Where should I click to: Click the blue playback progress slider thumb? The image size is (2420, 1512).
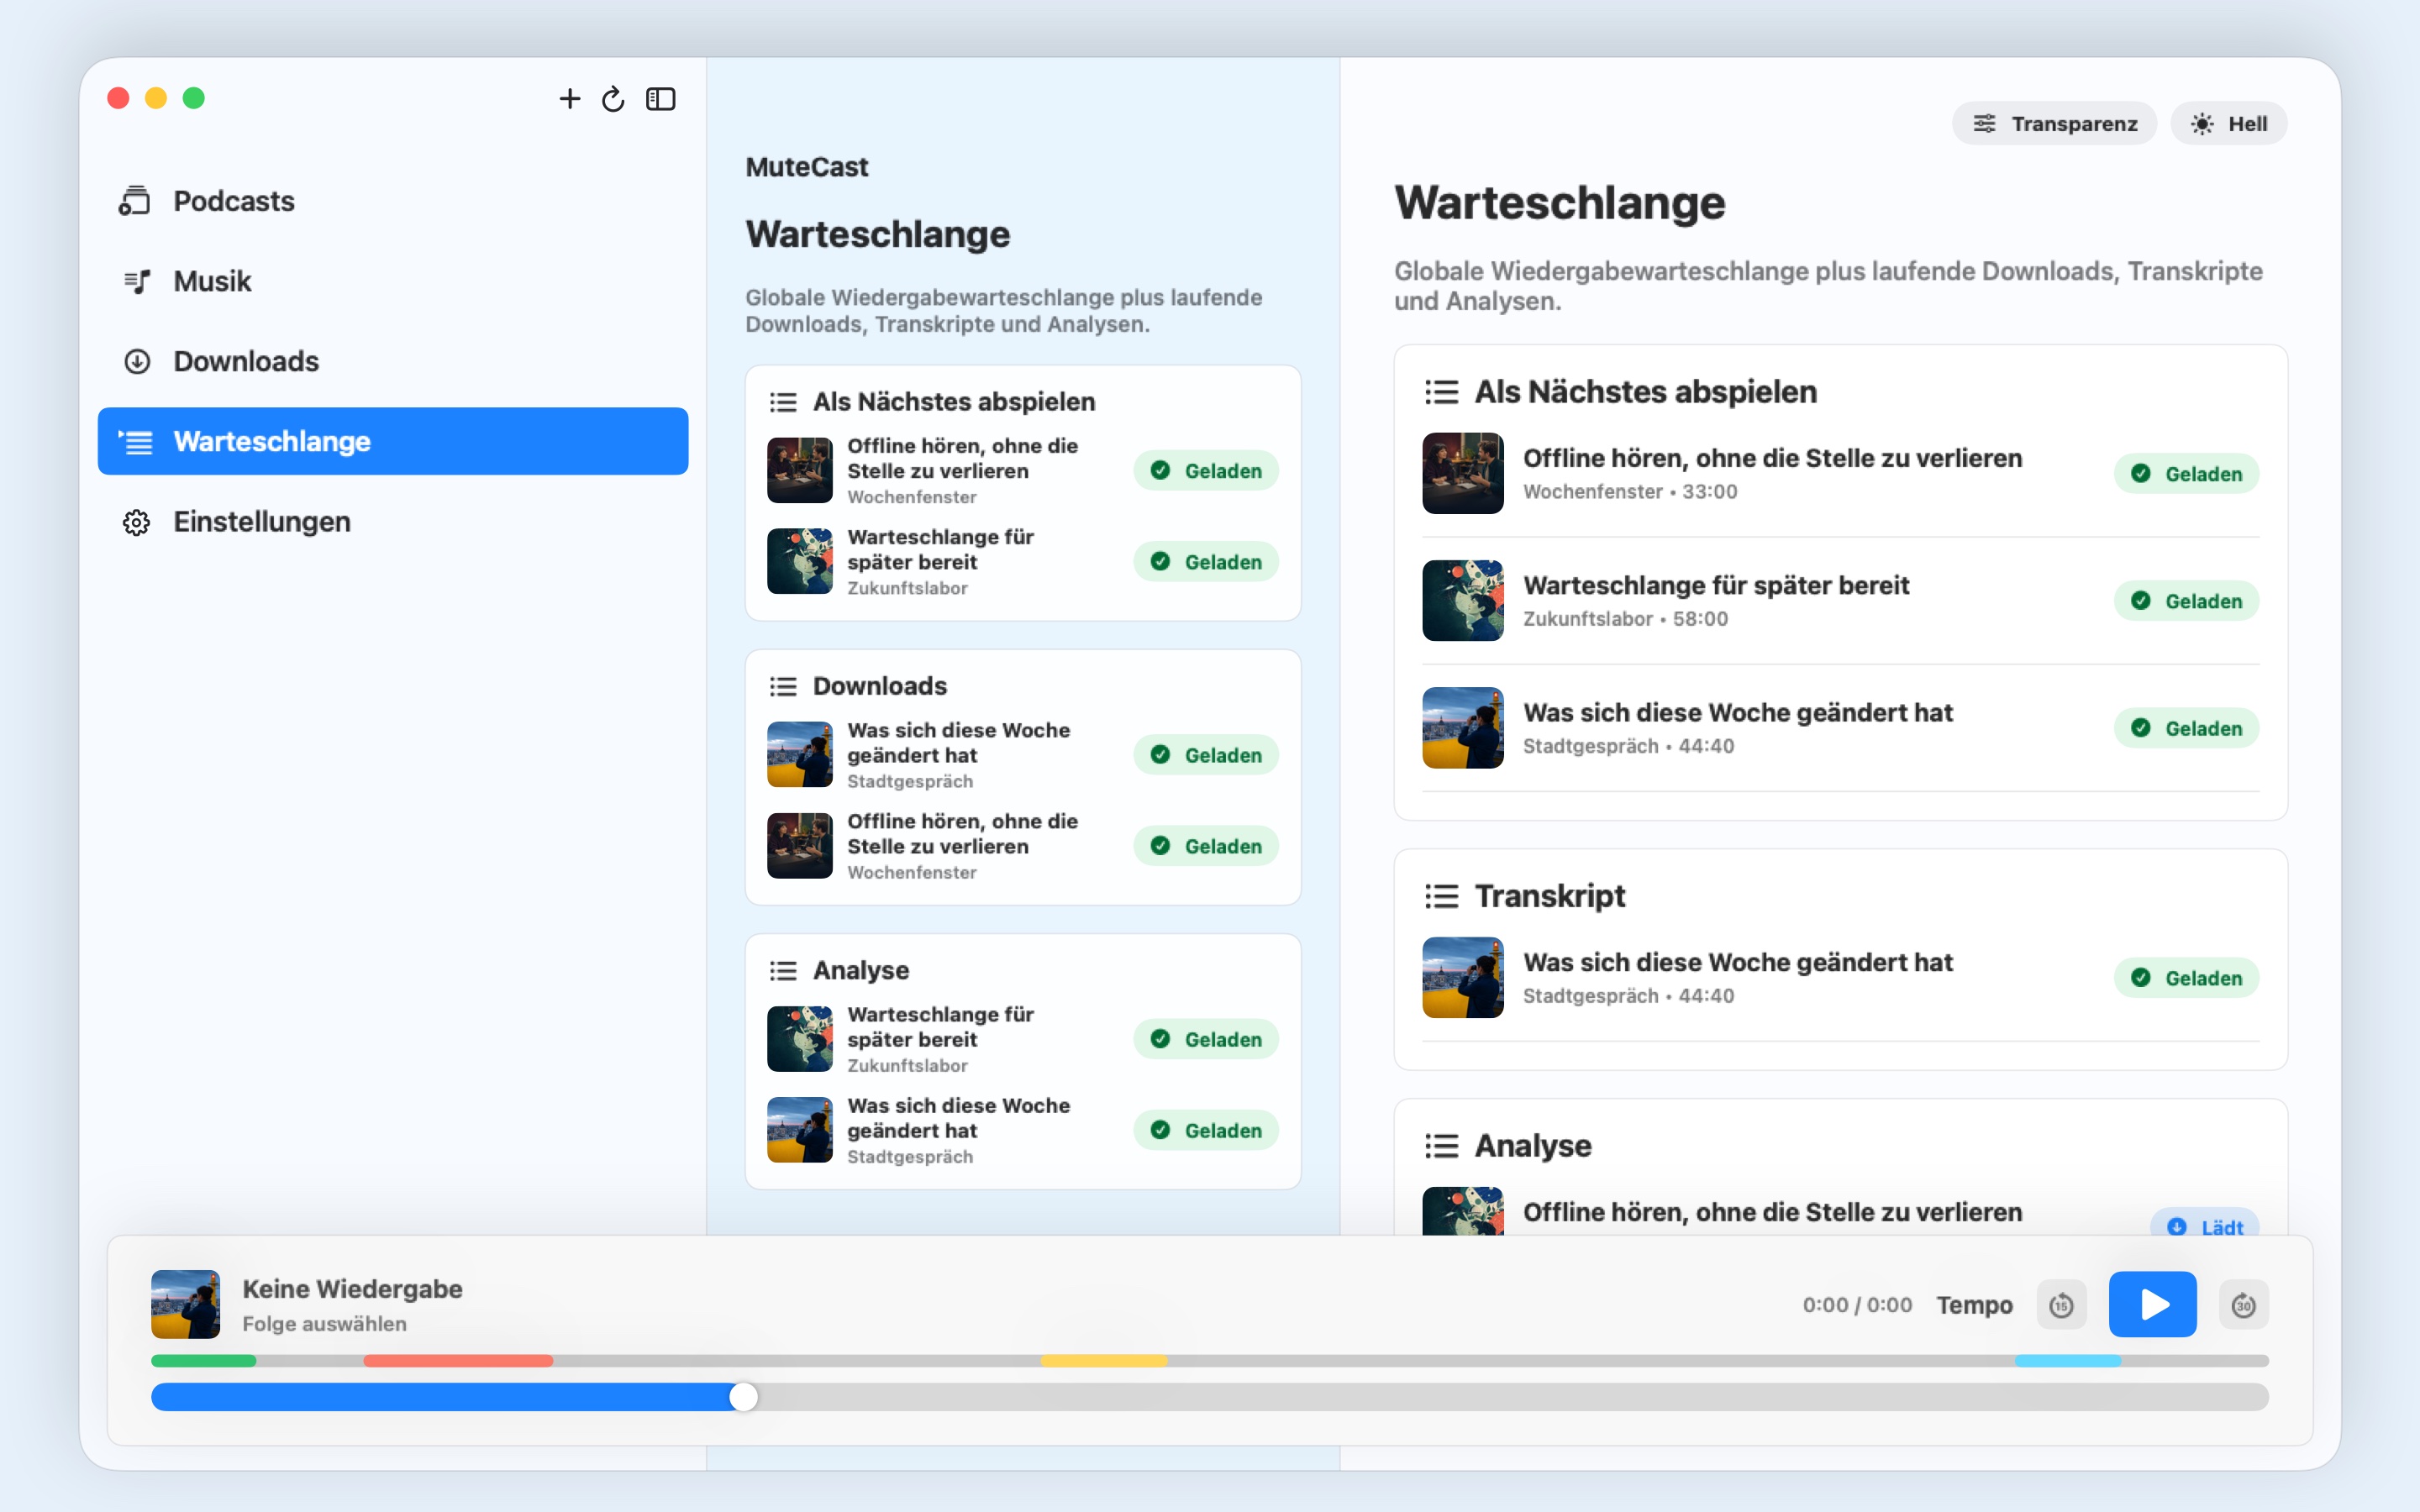pyautogui.click(x=743, y=1397)
